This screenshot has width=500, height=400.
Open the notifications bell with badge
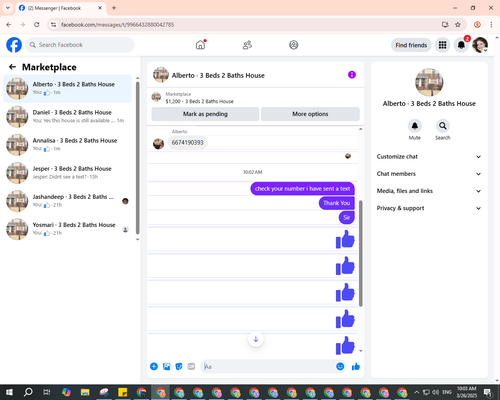[x=461, y=45]
